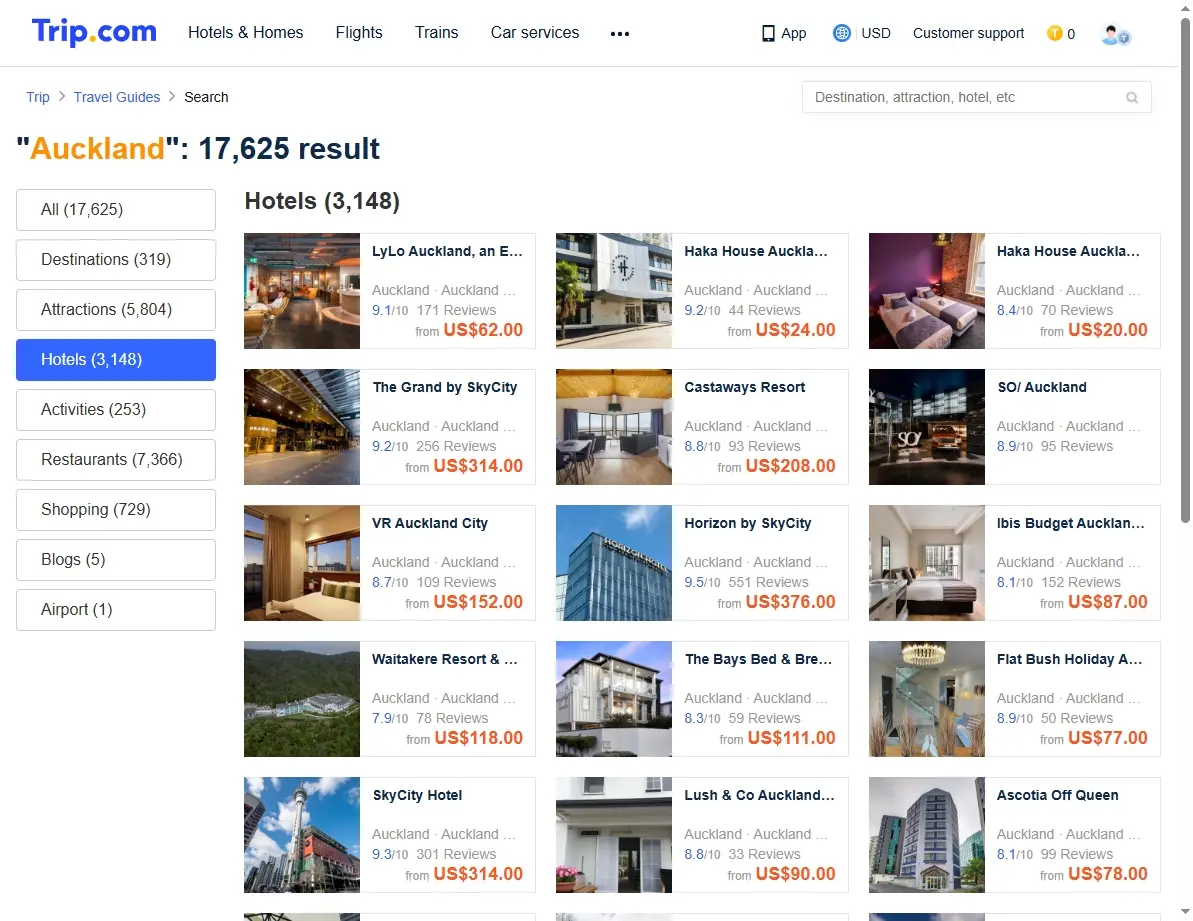The image size is (1193, 921).
Task: Click VR Auckland City title
Action: 430,524
